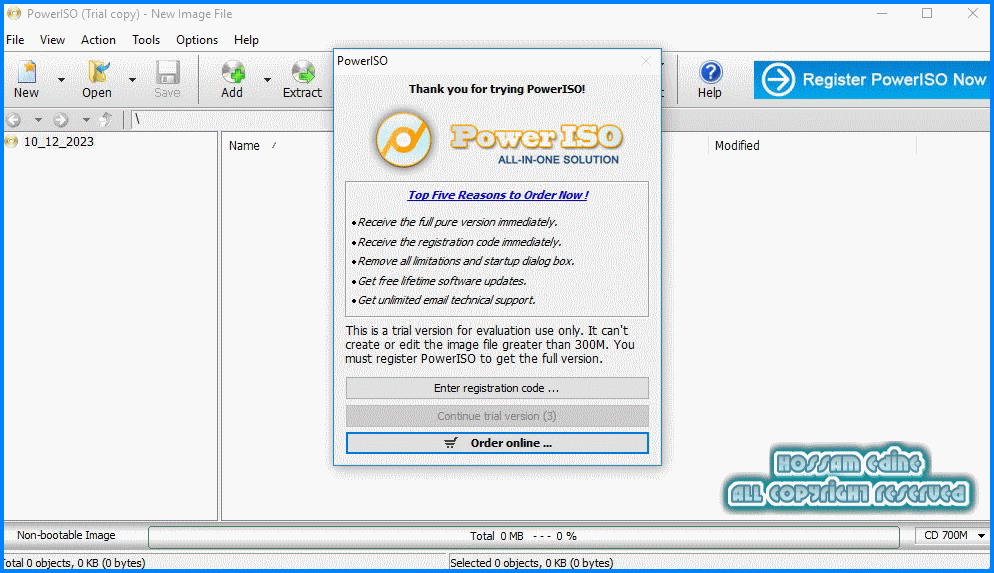Screen dimensions: 994x573
Task: Open the Tools menu
Action: tap(146, 40)
